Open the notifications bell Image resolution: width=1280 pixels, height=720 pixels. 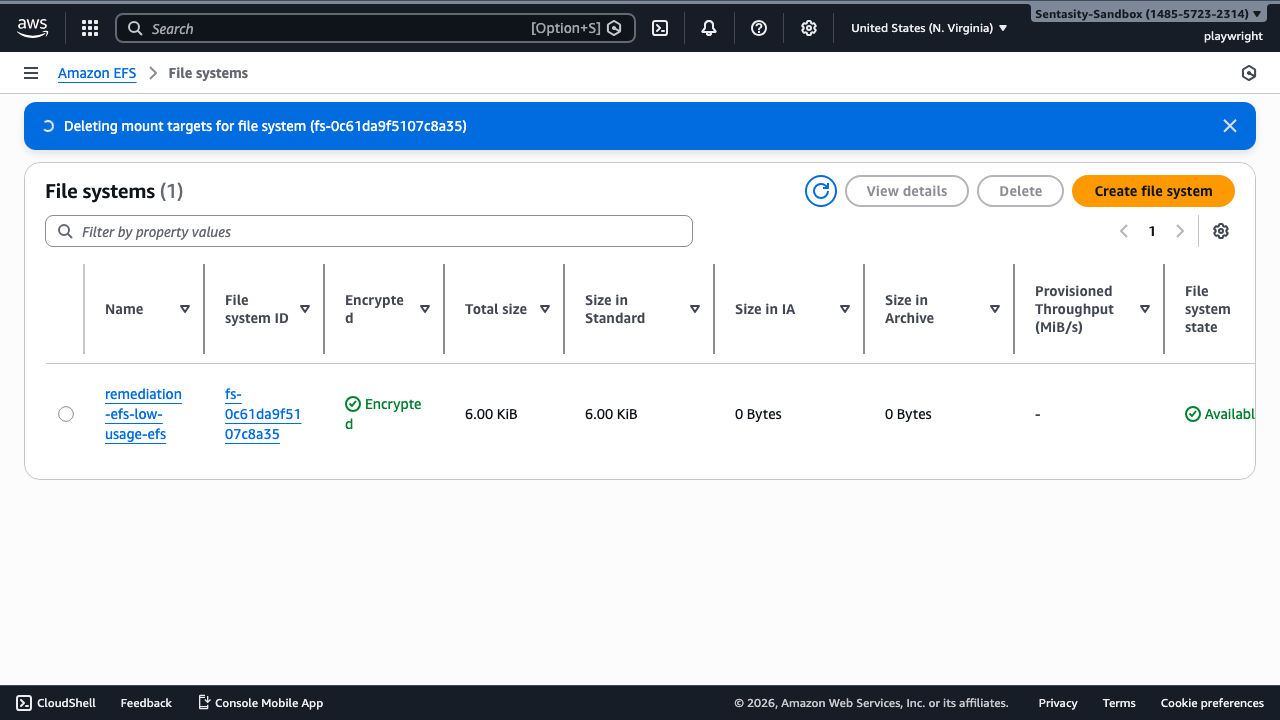709,28
